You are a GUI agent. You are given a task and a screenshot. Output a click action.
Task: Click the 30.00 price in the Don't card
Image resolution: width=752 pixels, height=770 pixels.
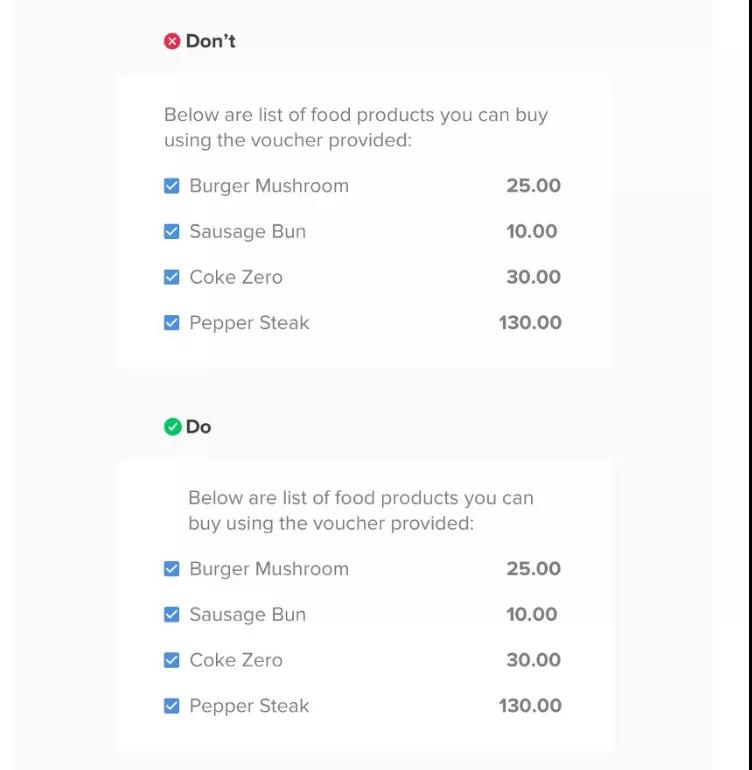(533, 277)
